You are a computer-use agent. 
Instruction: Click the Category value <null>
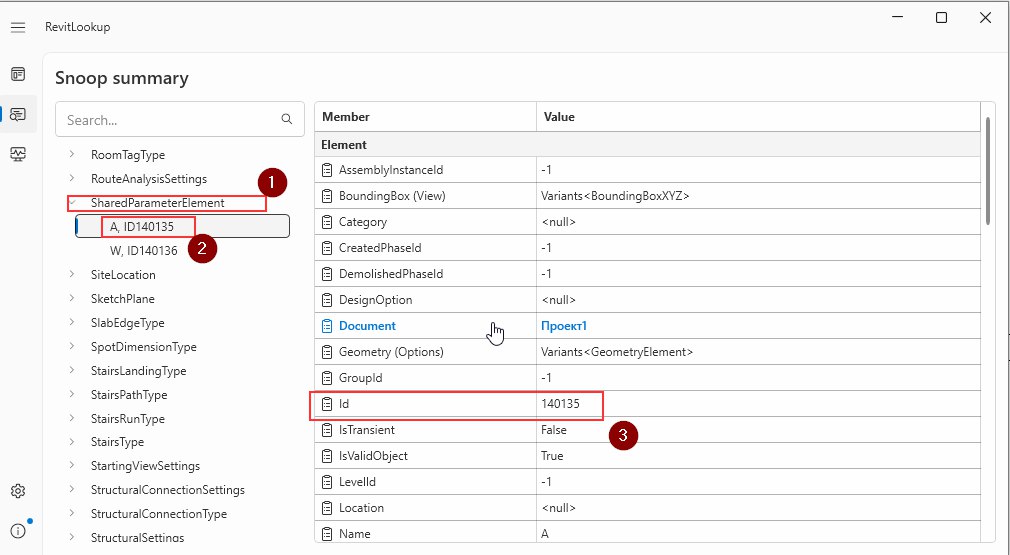[x=558, y=222]
